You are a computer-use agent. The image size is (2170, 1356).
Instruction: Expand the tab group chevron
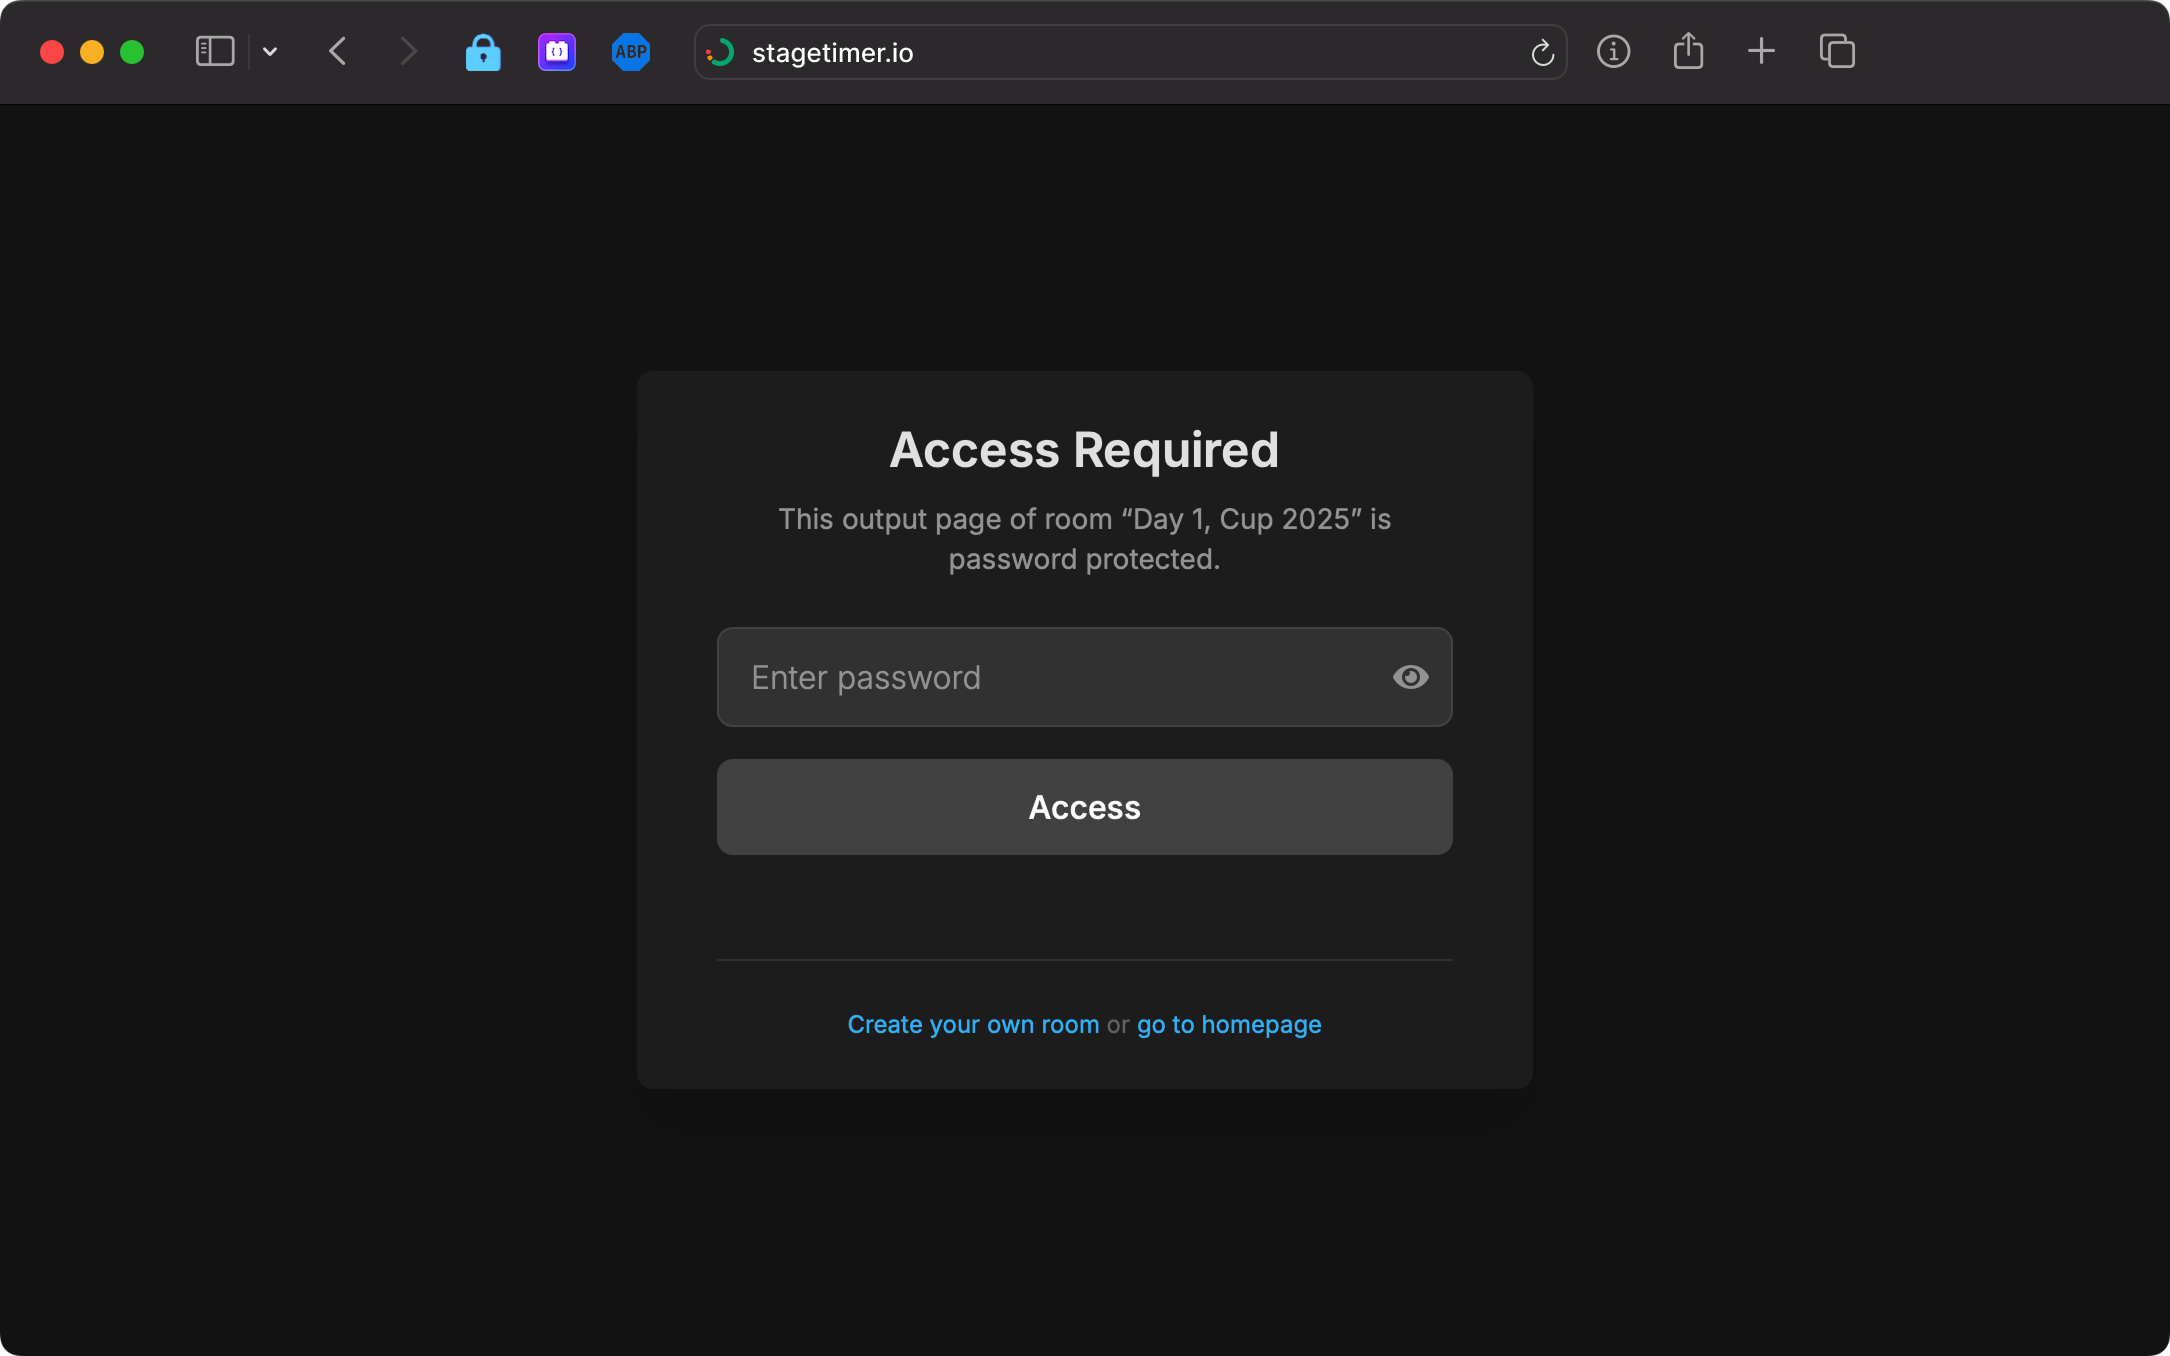269,51
